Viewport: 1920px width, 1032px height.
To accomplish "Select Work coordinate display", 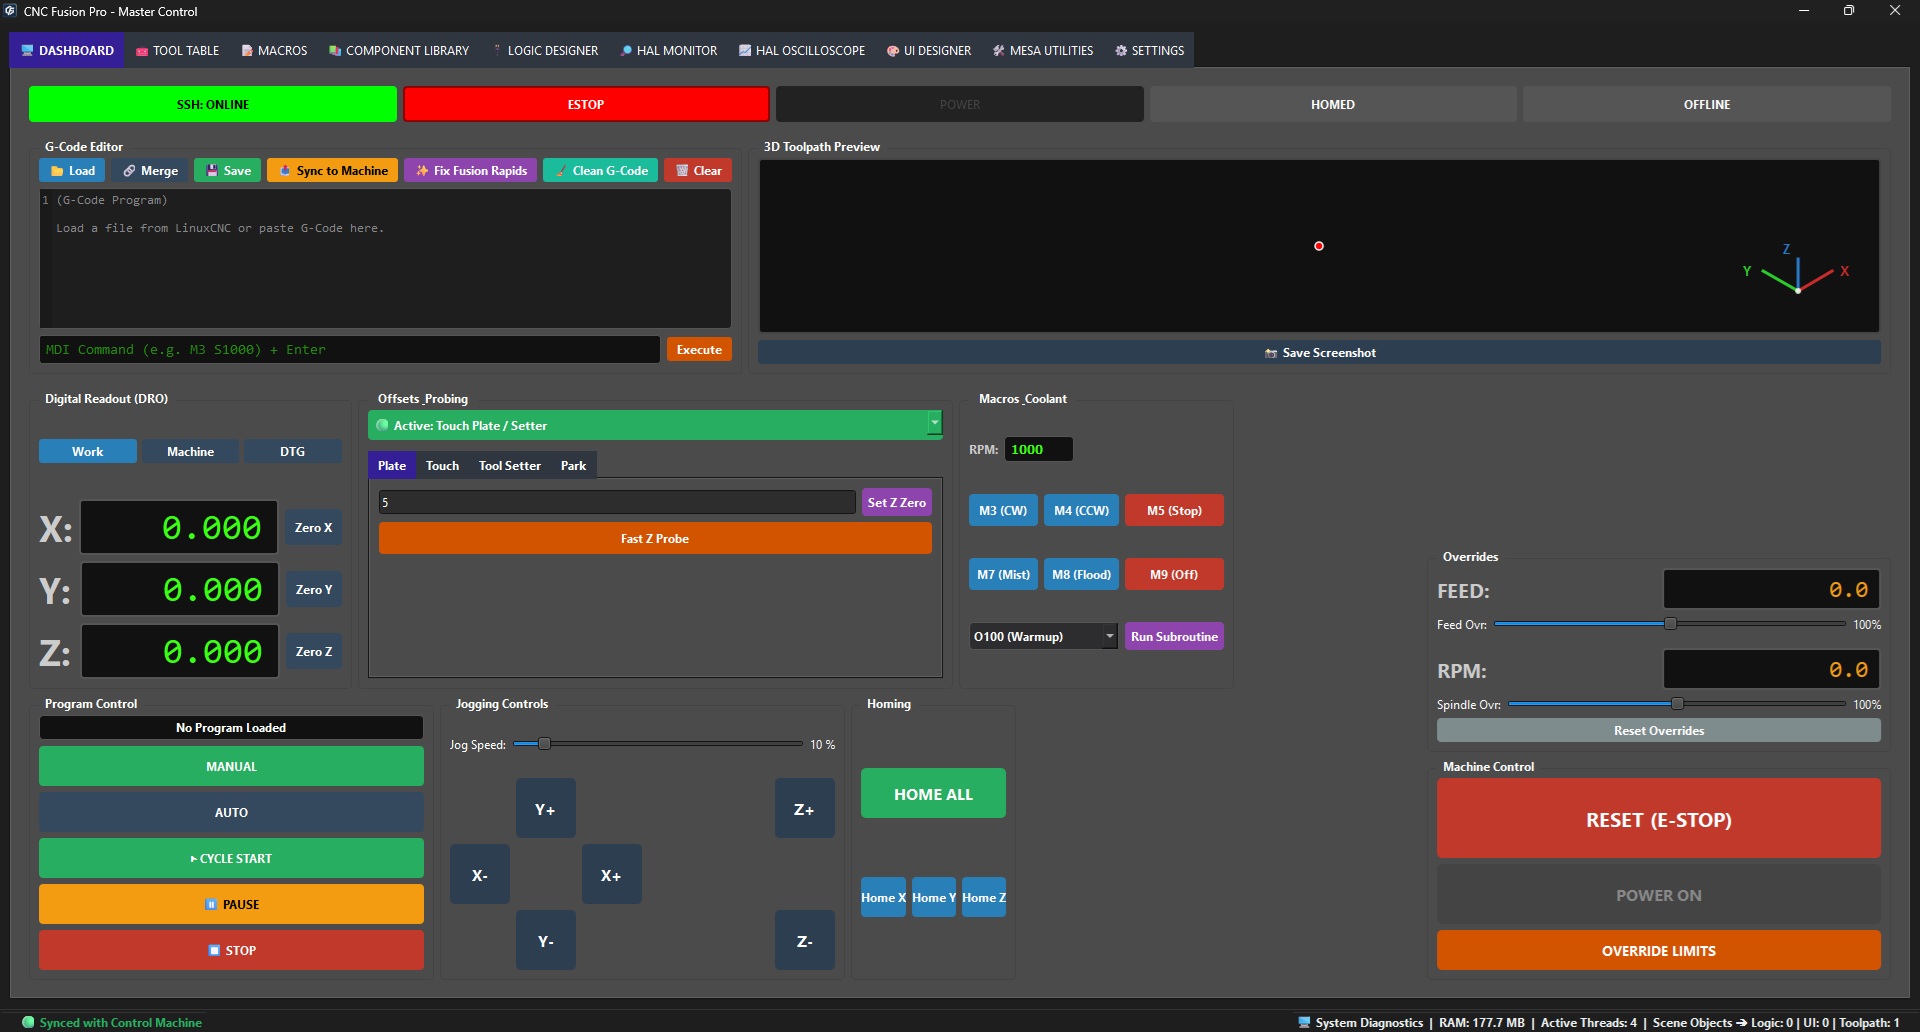I will coord(88,452).
